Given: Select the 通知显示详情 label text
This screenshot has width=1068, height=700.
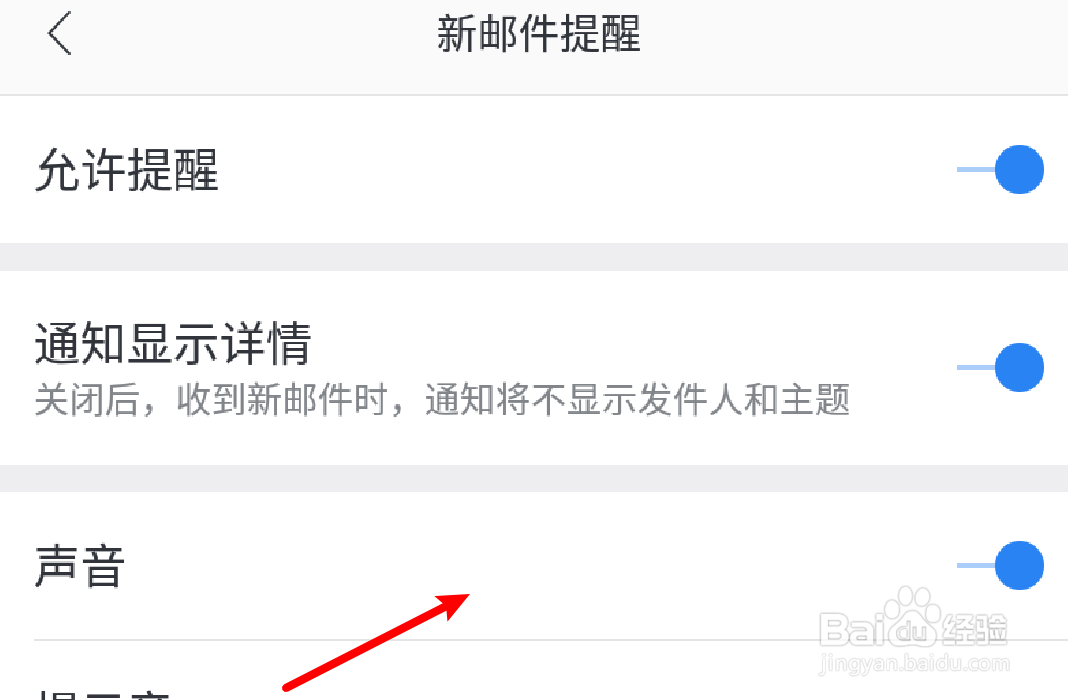Looking at the screenshot, I should click(173, 343).
